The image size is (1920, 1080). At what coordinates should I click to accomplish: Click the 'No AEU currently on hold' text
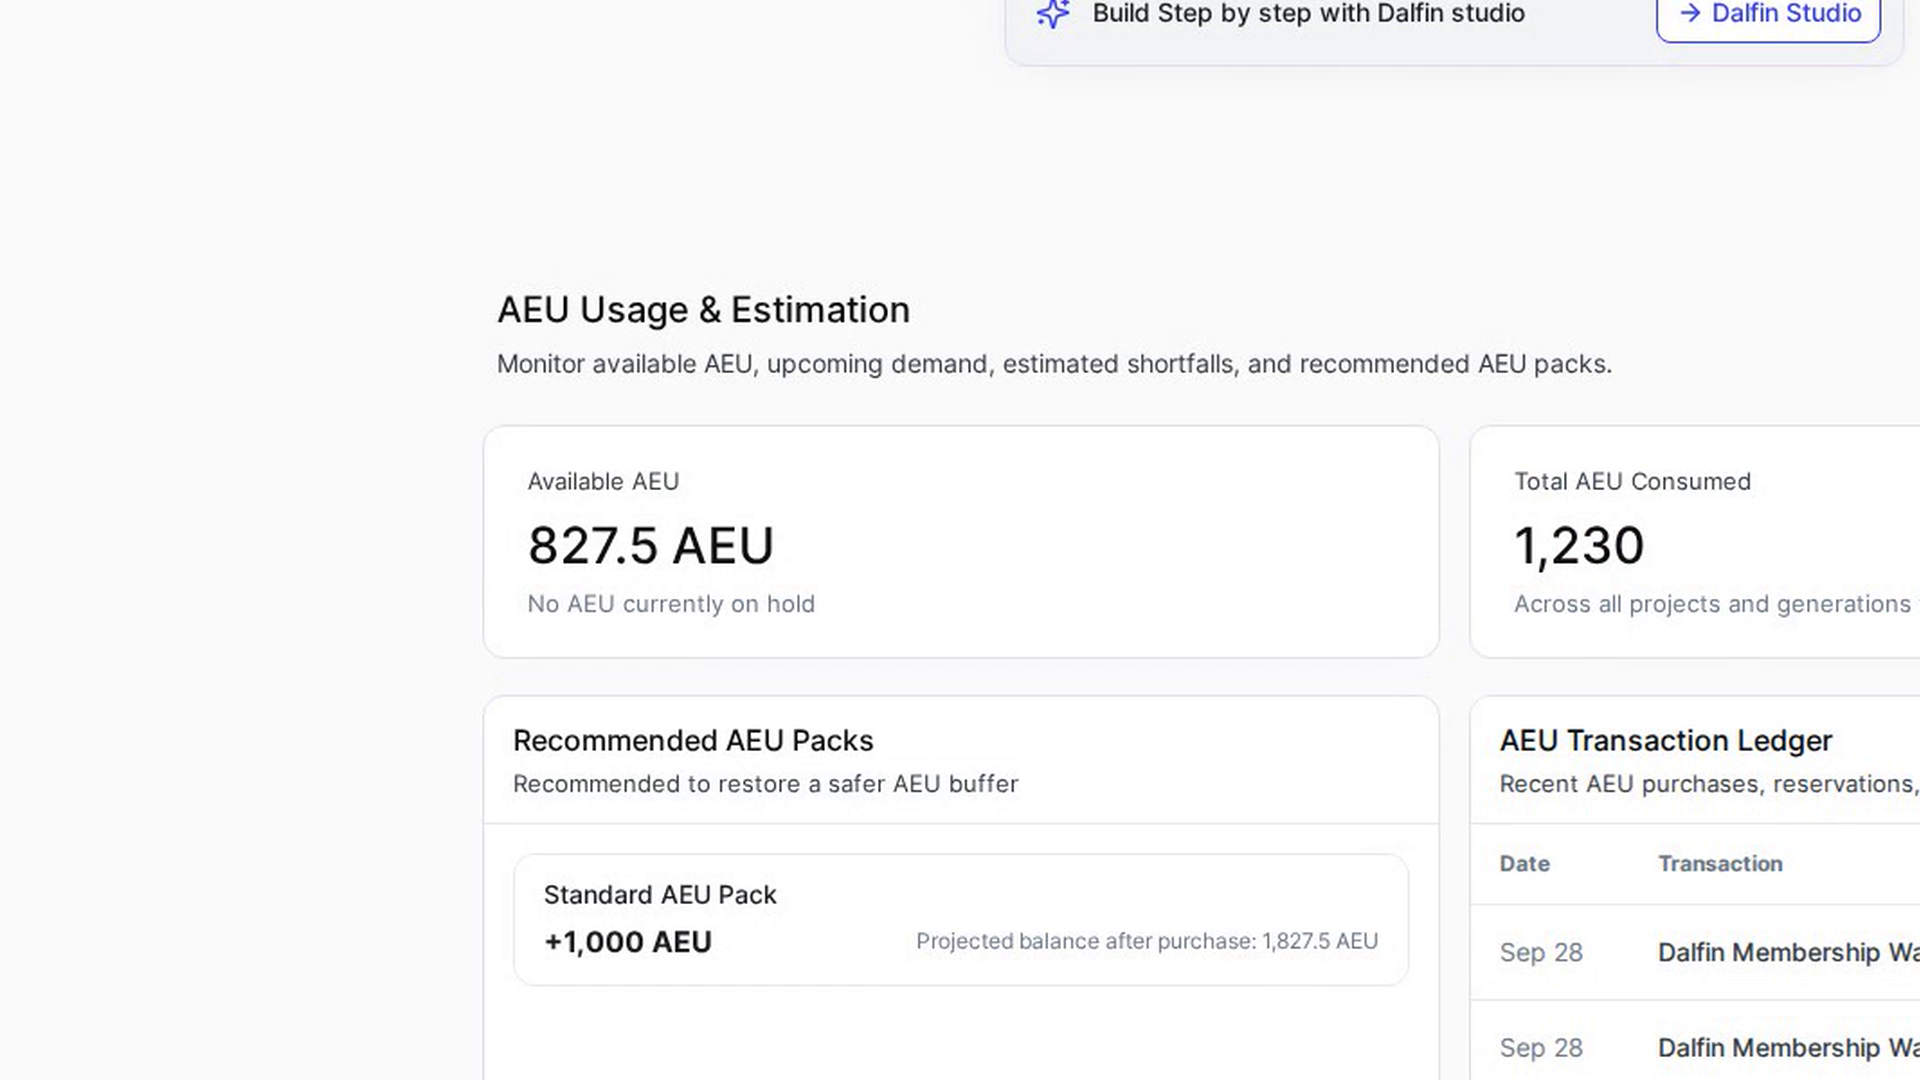tap(671, 604)
